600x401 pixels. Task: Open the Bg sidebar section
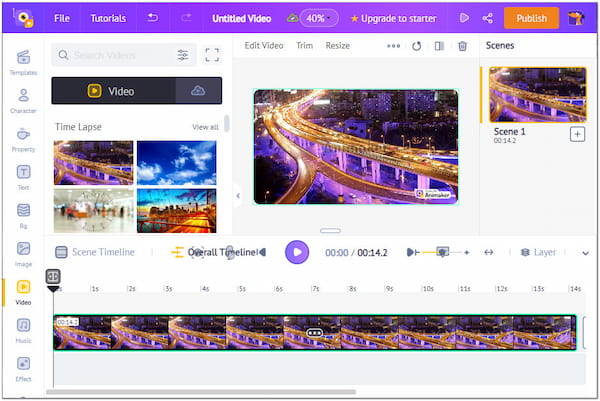[x=23, y=215]
